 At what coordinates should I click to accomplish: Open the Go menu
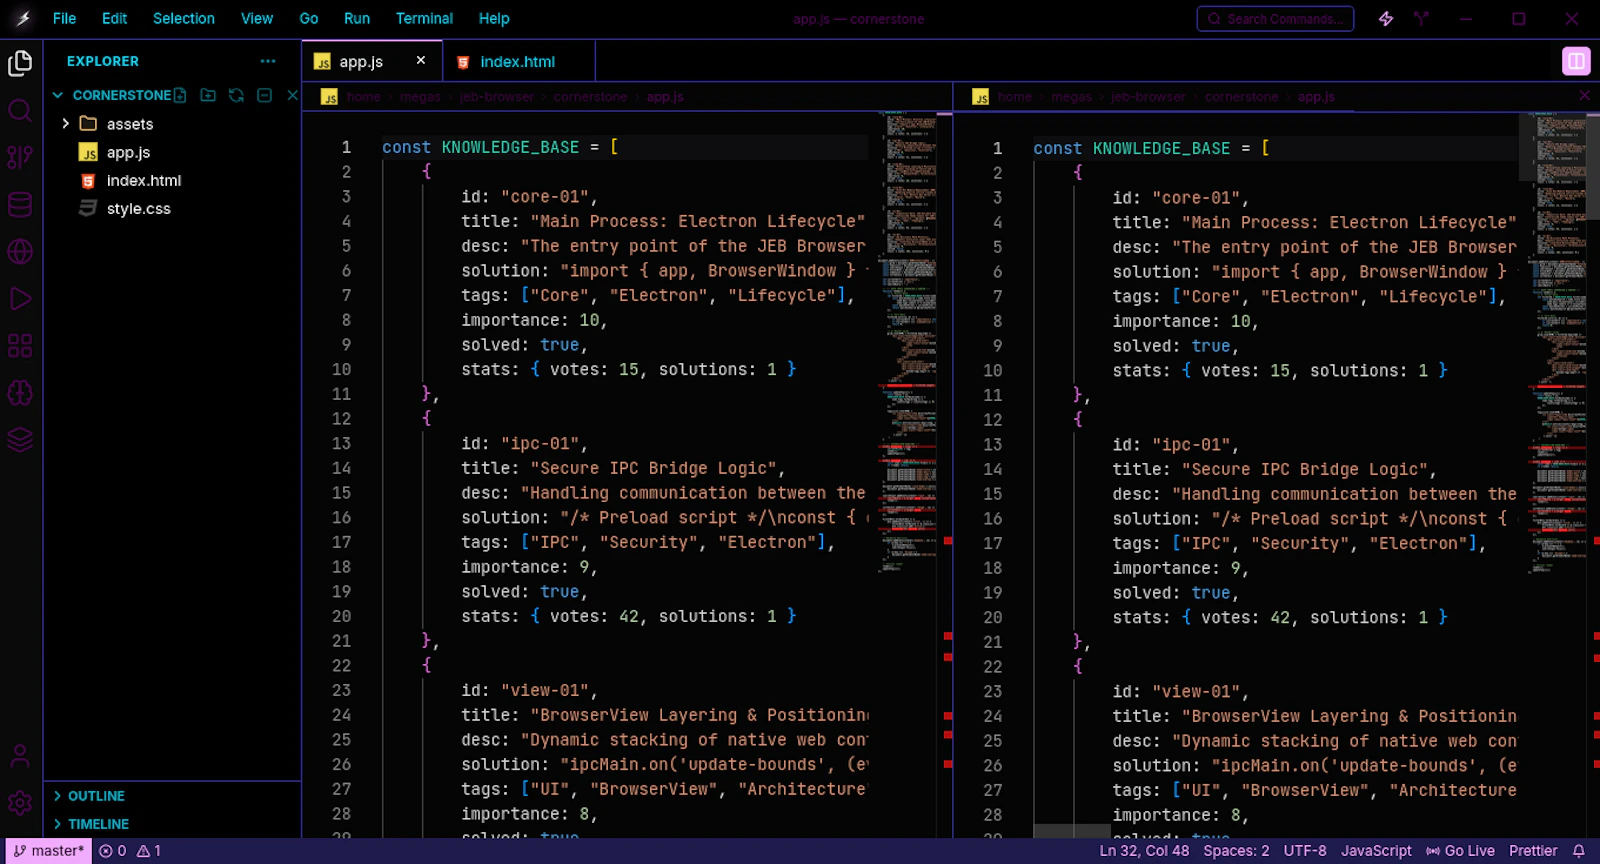coord(309,18)
